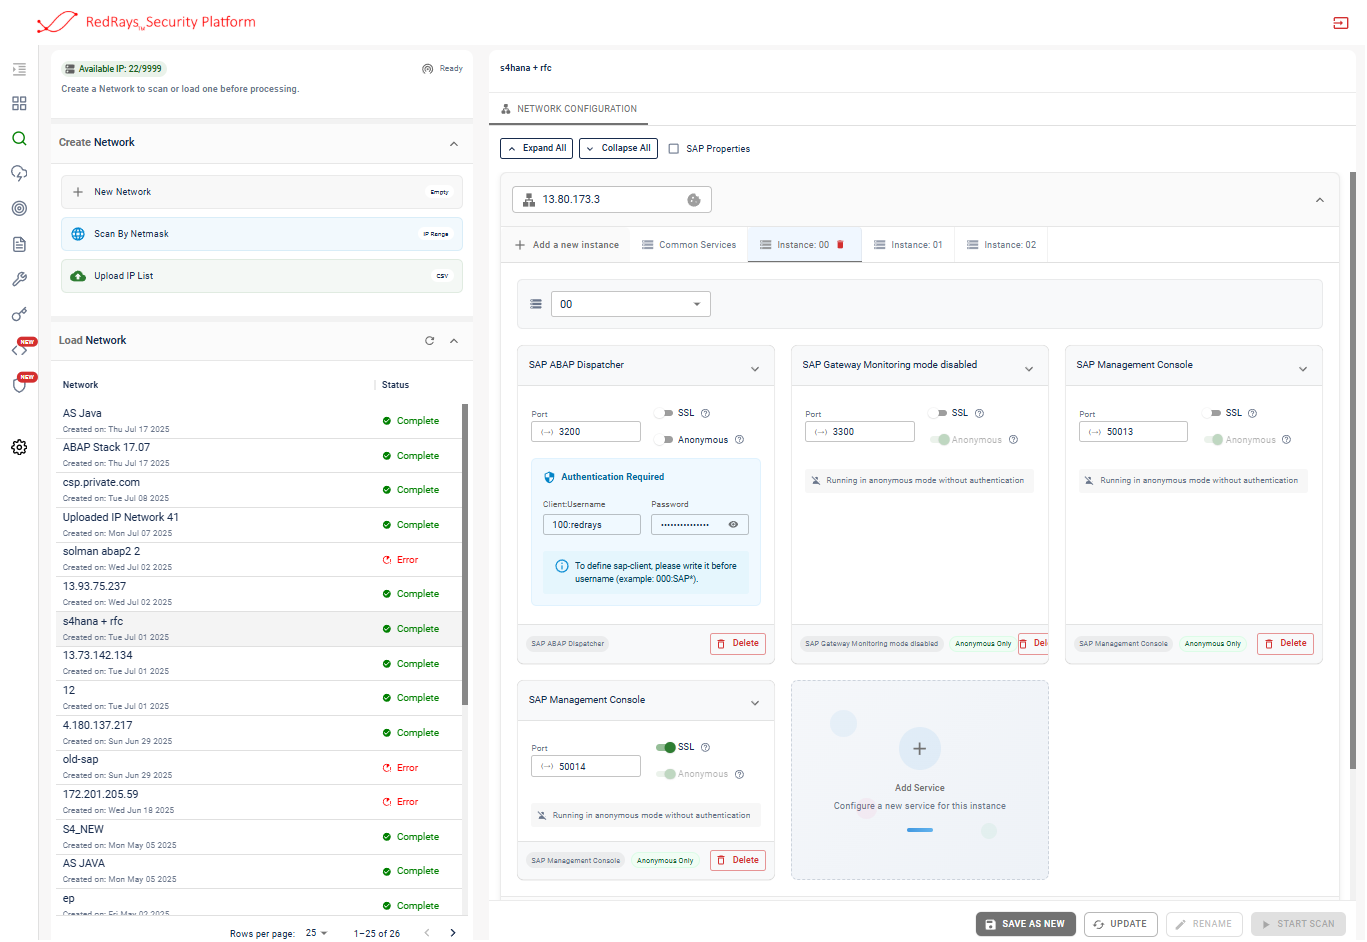Toggle the sidebar menu collapse icon
The image size is (1367, 942).
[19, 69]
